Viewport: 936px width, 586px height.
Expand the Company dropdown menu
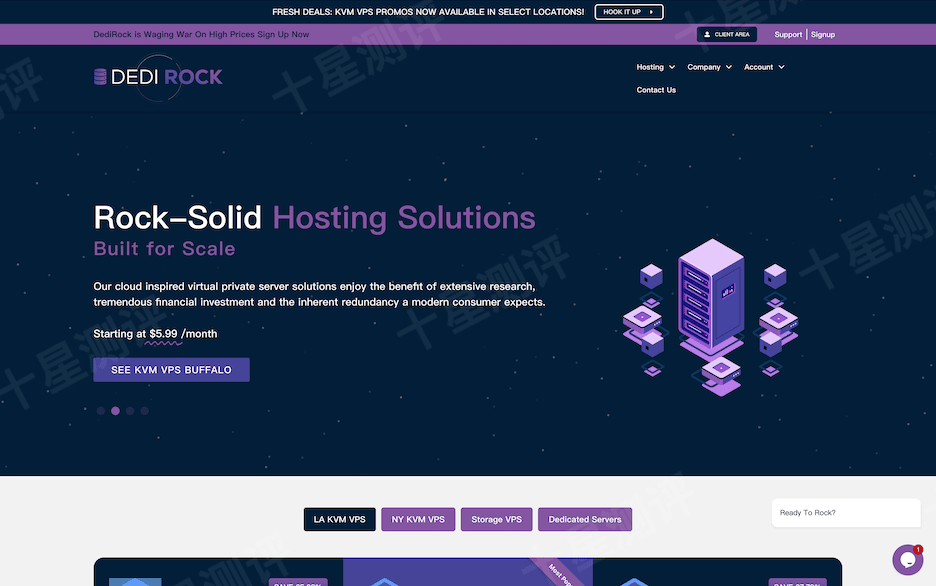point(709,67)
